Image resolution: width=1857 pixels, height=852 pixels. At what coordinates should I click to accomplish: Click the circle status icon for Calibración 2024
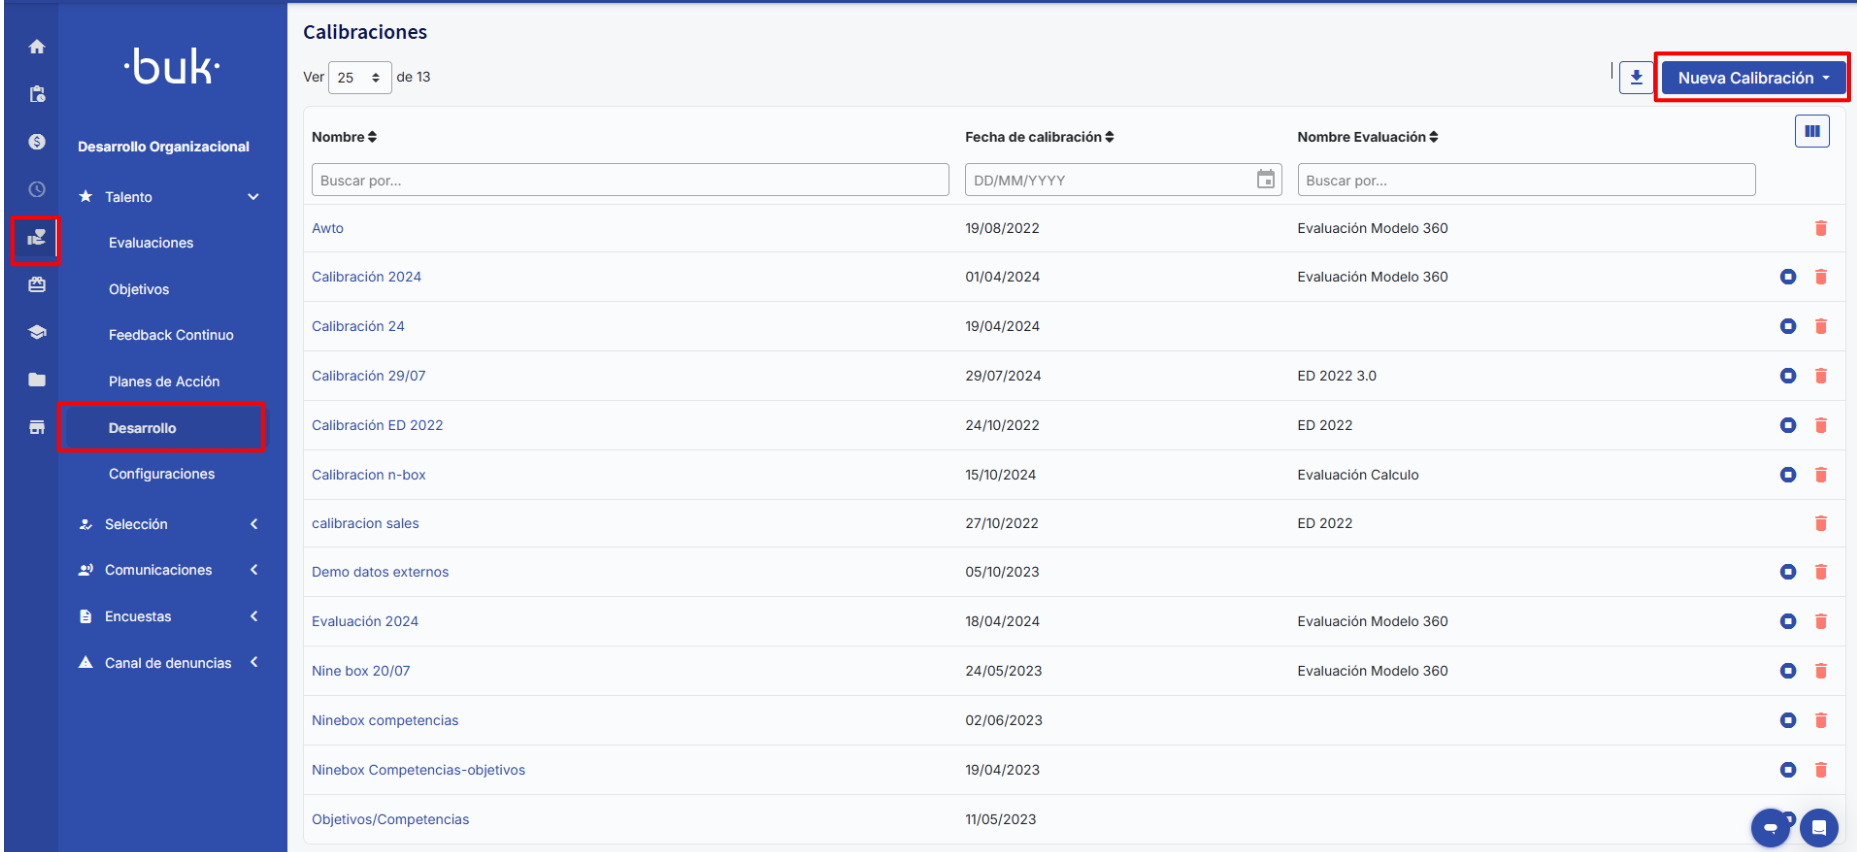point(1788,277)
